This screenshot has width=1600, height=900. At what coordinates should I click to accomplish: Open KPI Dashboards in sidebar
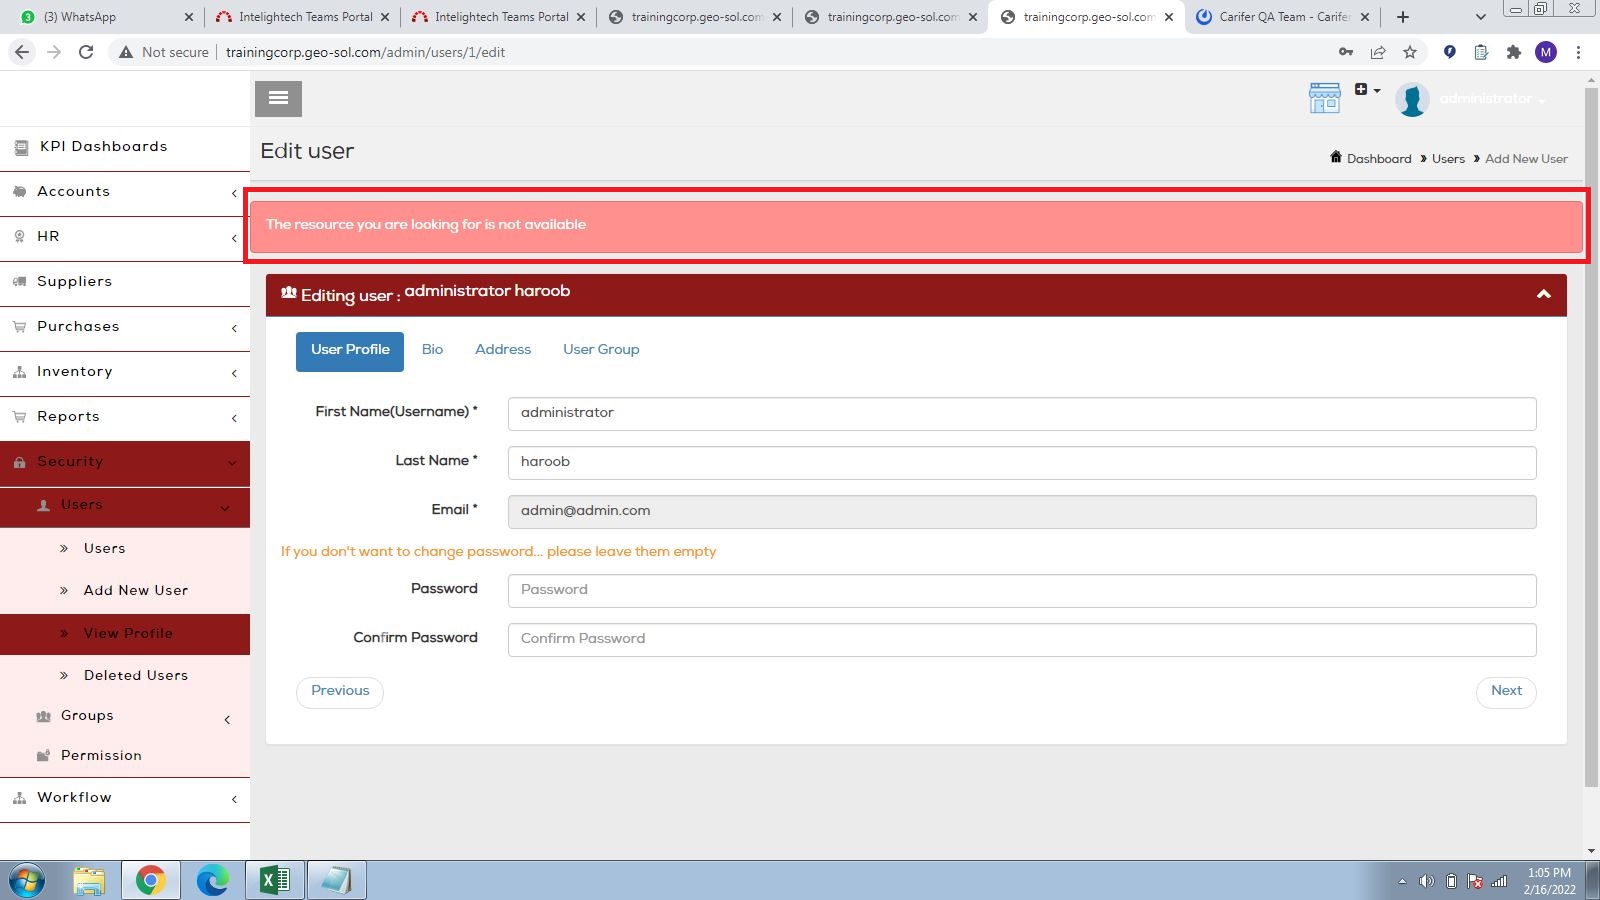(125, 147)
